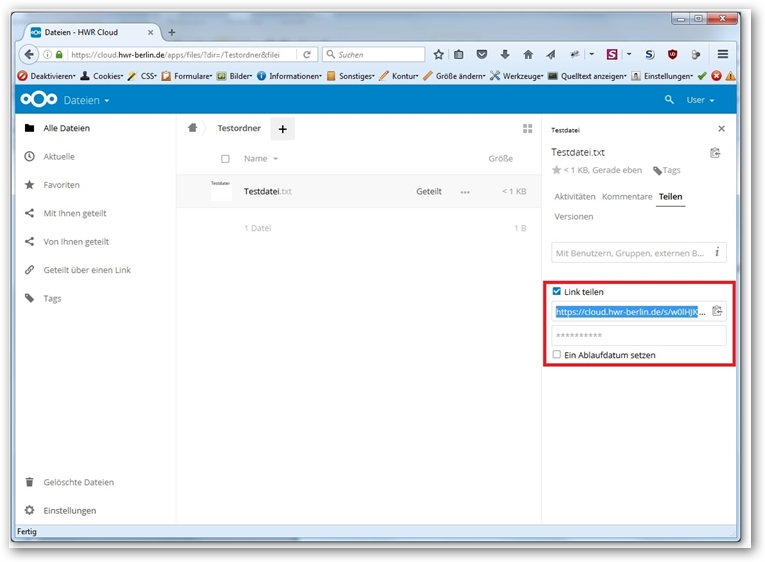Screen dimensions: 765x562
Task: Click the pink S extension icon in browser toolbar
Action: (612, 54)
